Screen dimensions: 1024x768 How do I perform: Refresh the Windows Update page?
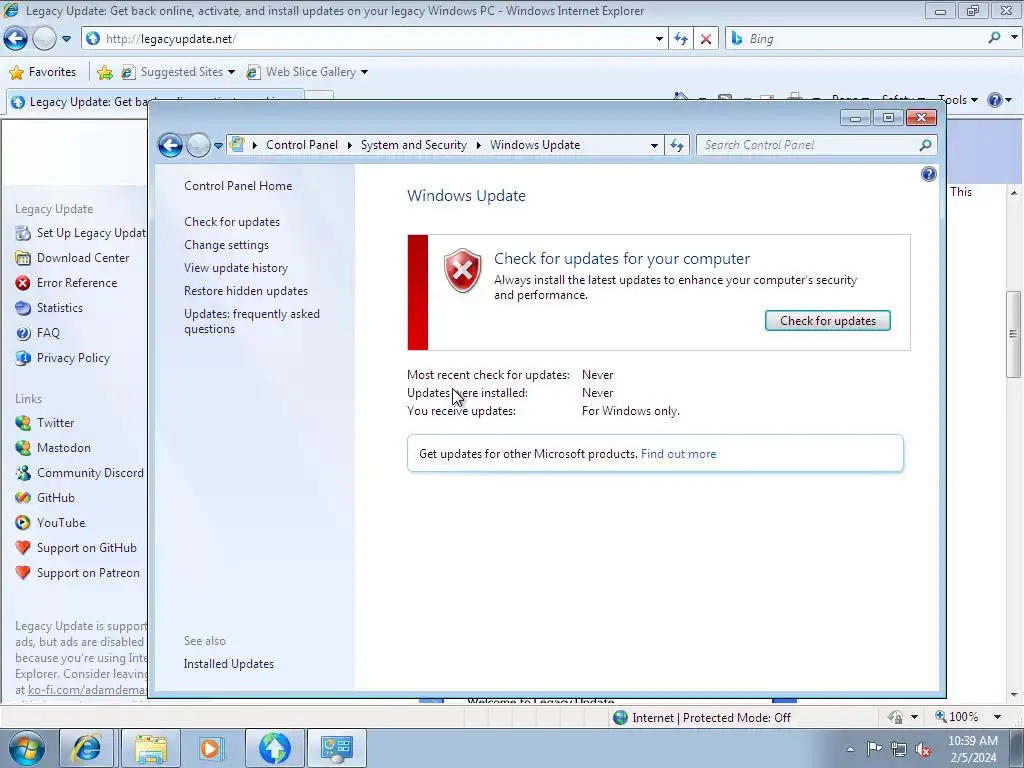click(677, 145)
